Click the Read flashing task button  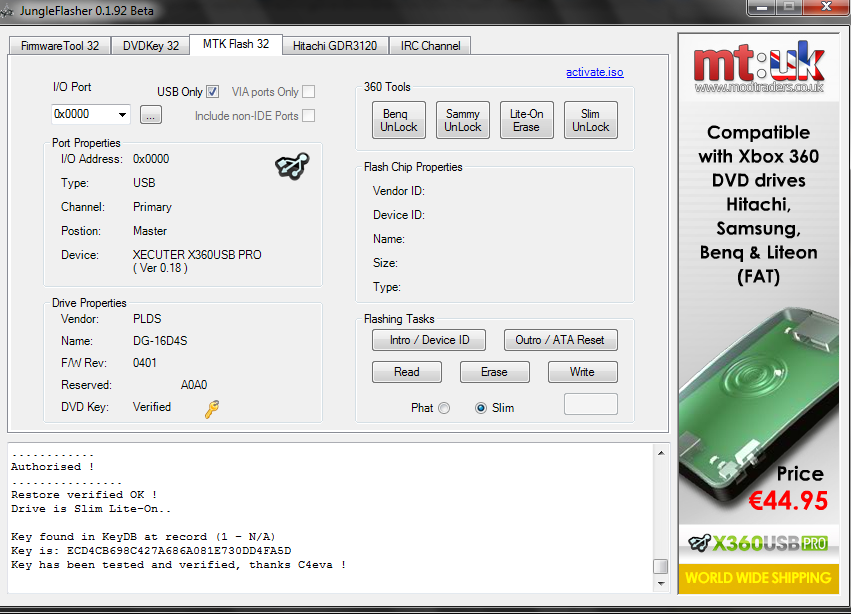[x=407, y=372]
